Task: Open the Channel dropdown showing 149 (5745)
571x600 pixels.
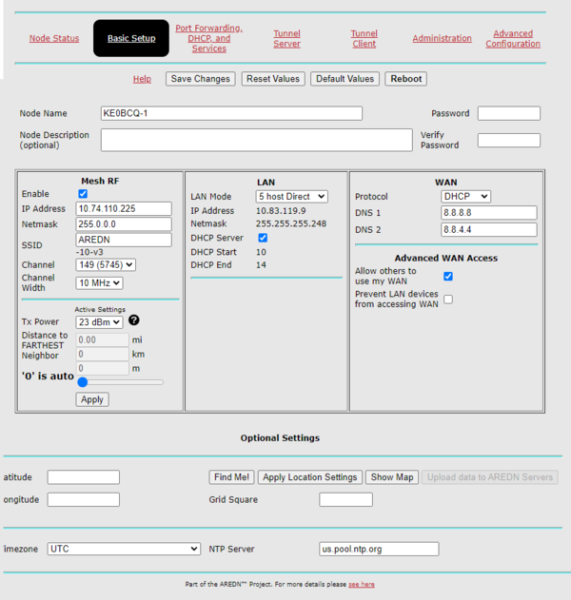Action: (x=106, y=265)
